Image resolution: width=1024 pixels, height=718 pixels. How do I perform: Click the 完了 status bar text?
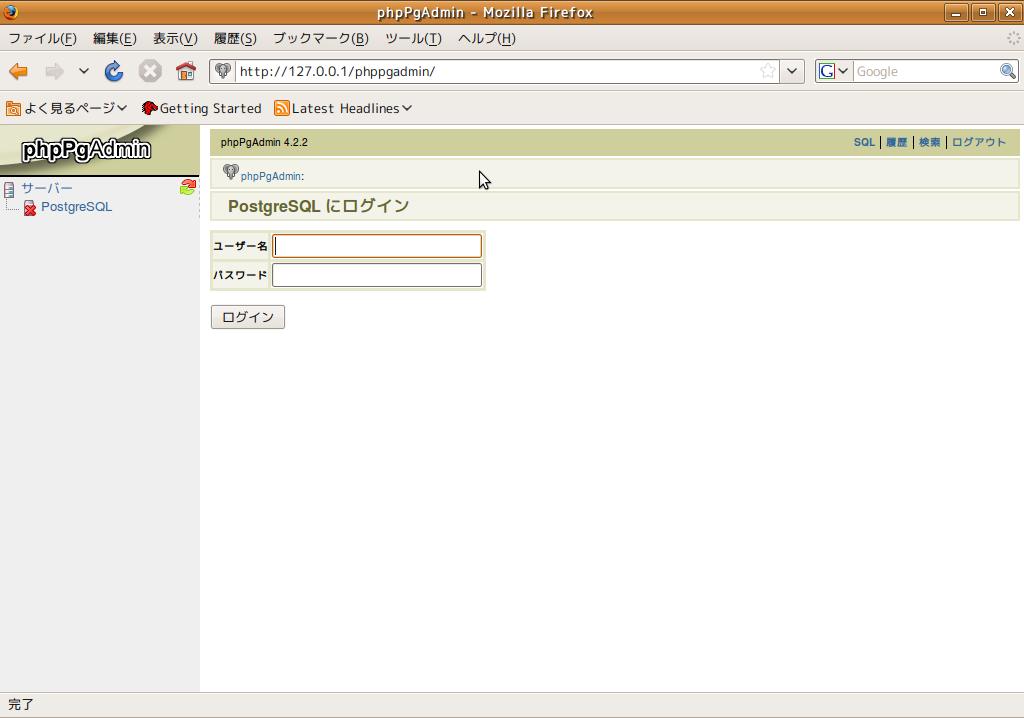[x=21, y=704]
